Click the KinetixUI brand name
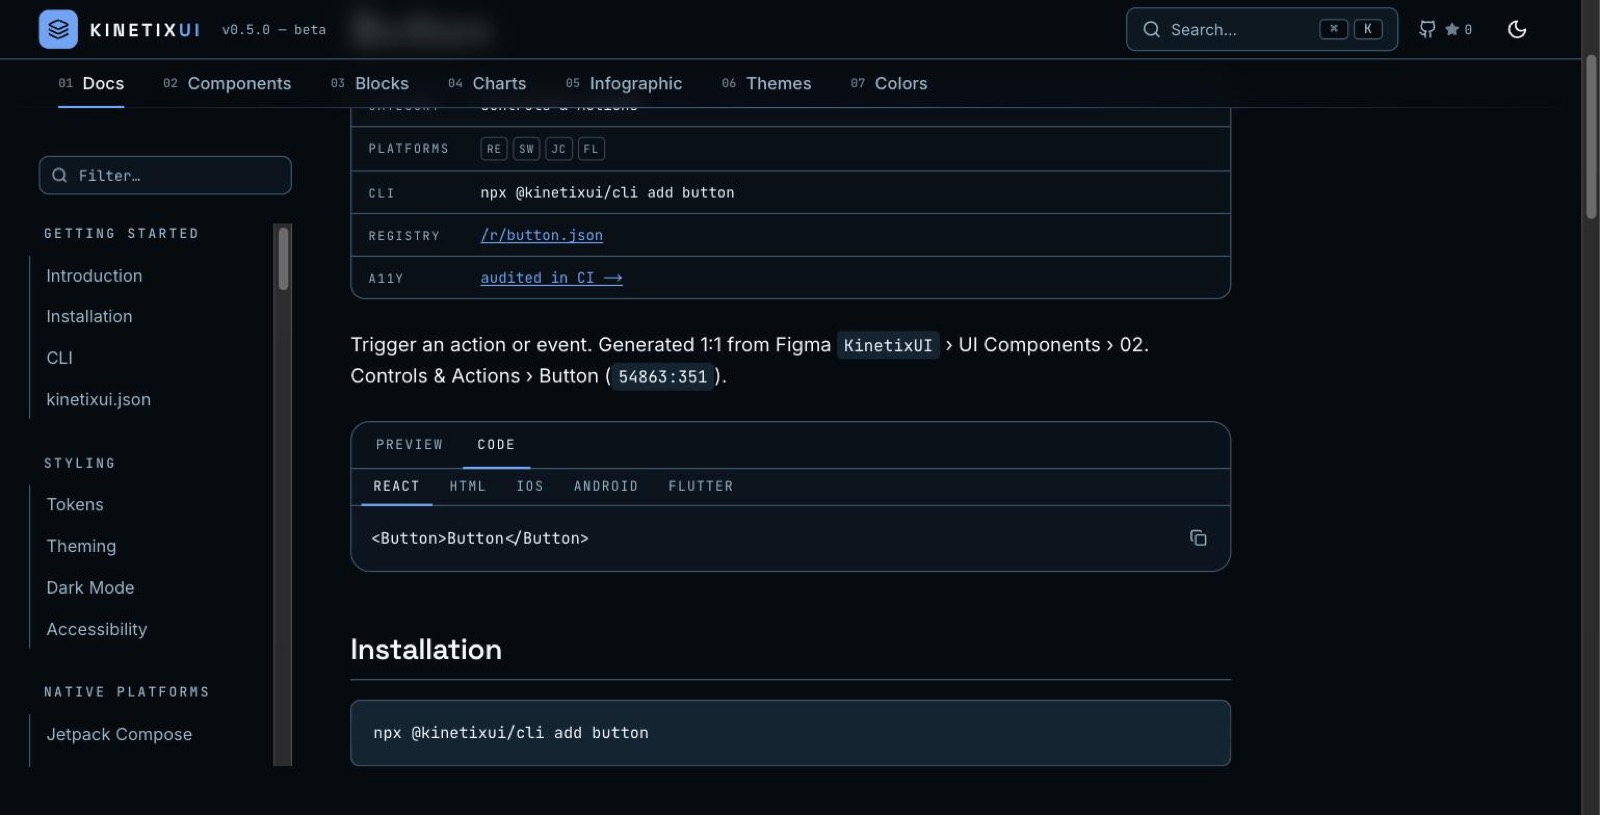The width and height of the screenshot is (1600, 815). tap(146, 30)
